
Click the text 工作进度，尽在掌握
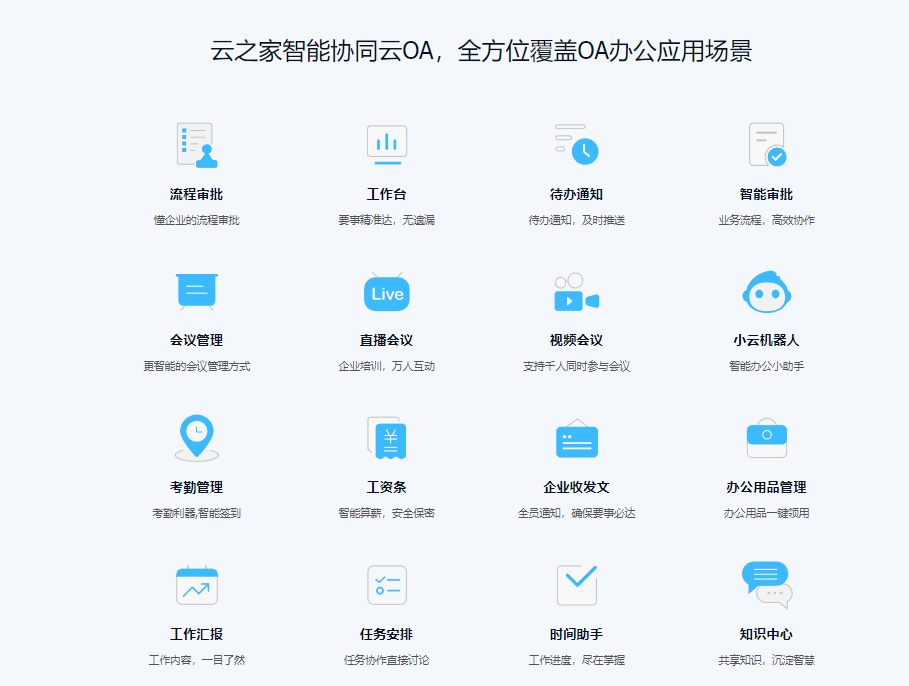pos(576,660)
